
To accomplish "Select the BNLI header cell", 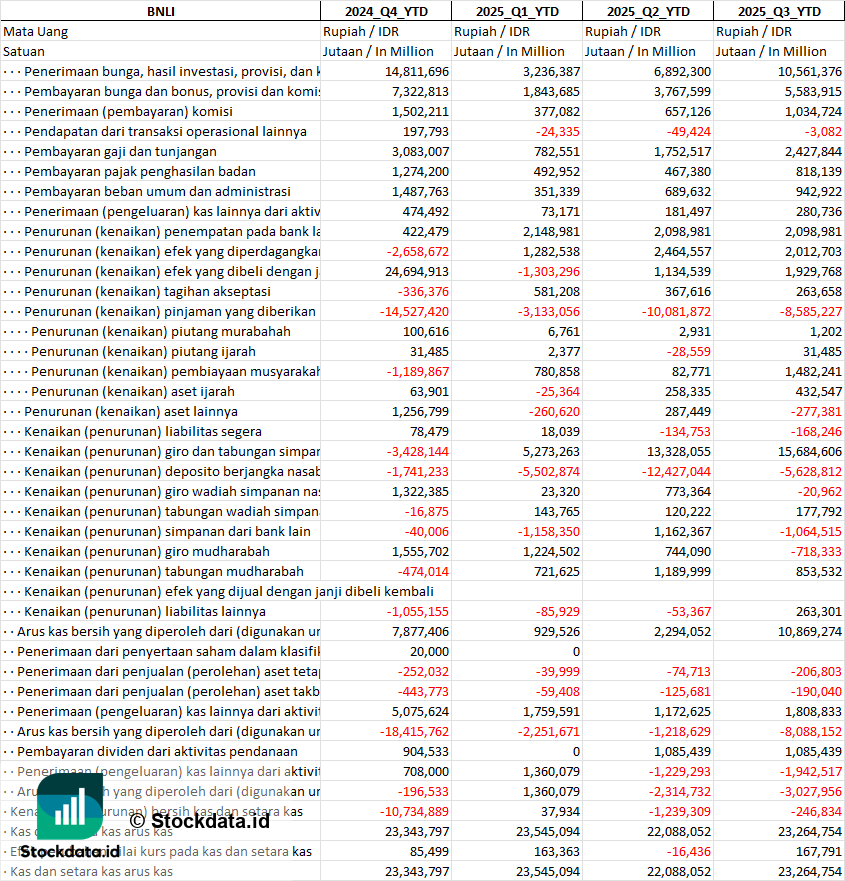I will 161,11.
